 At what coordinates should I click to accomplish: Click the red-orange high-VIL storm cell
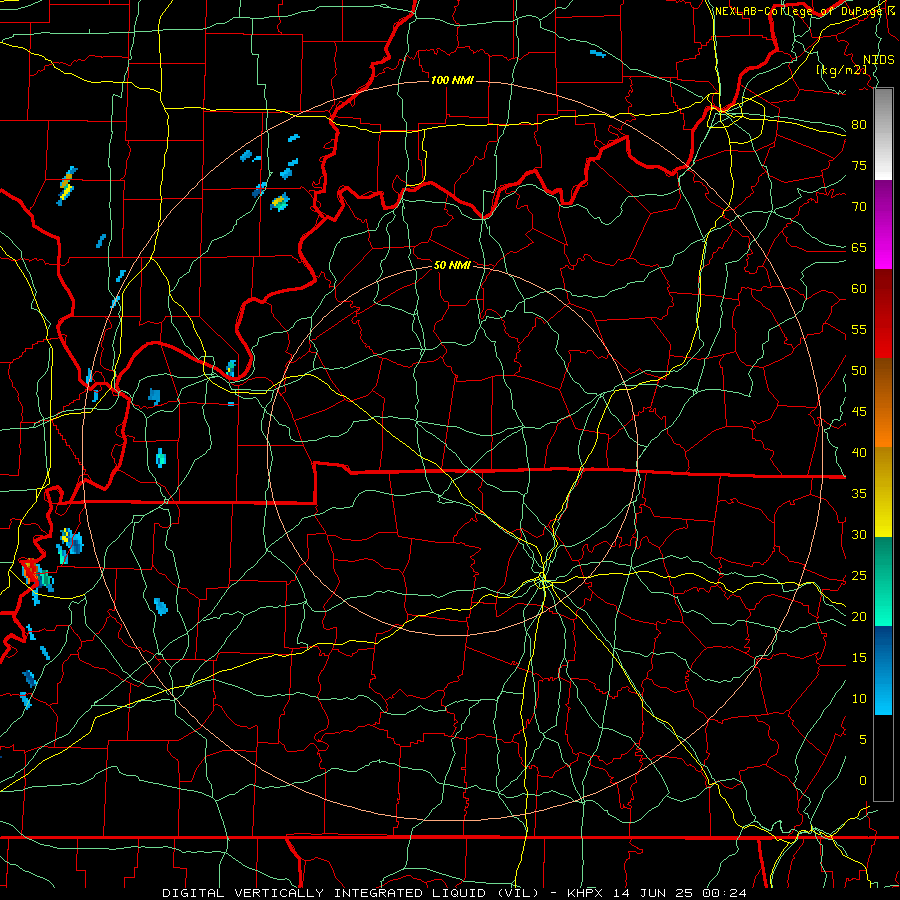[30, 572]
